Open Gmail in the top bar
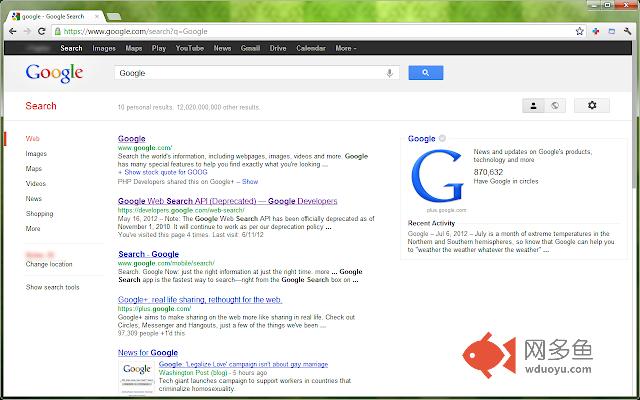The width and height of the screenshot is (640, 400). [250, 48]
